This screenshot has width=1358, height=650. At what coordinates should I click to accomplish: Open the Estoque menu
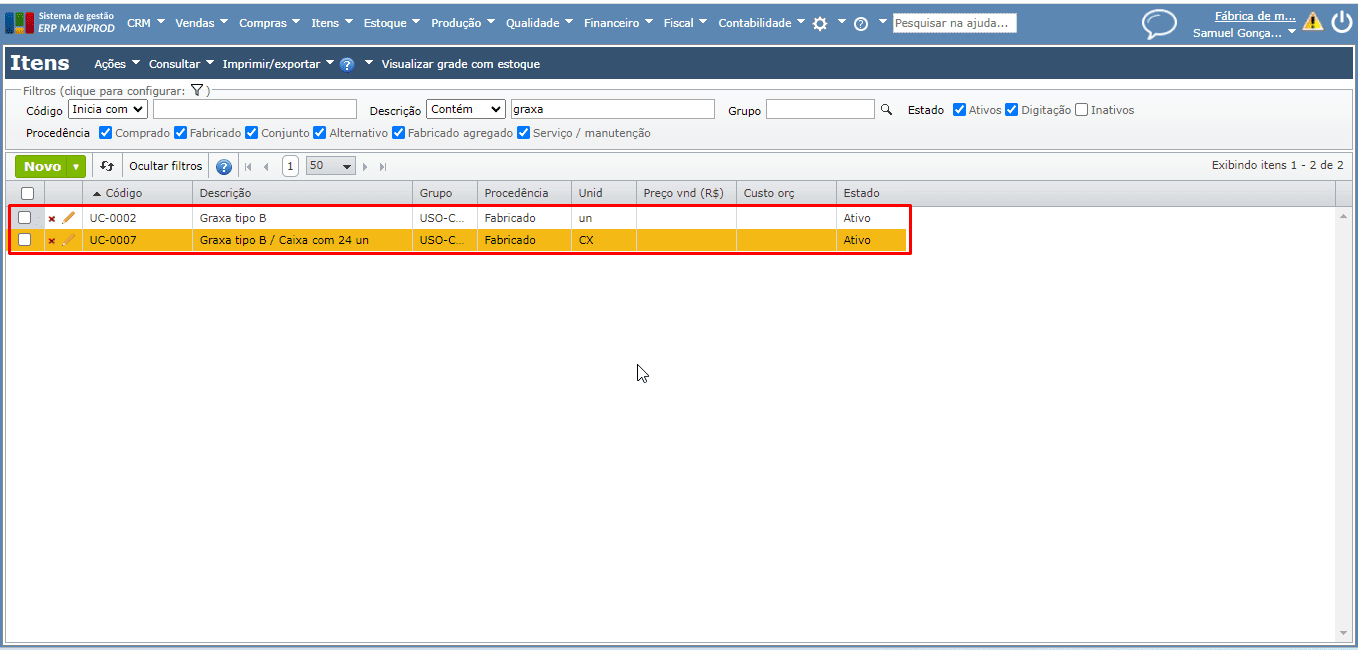[392, 23]
